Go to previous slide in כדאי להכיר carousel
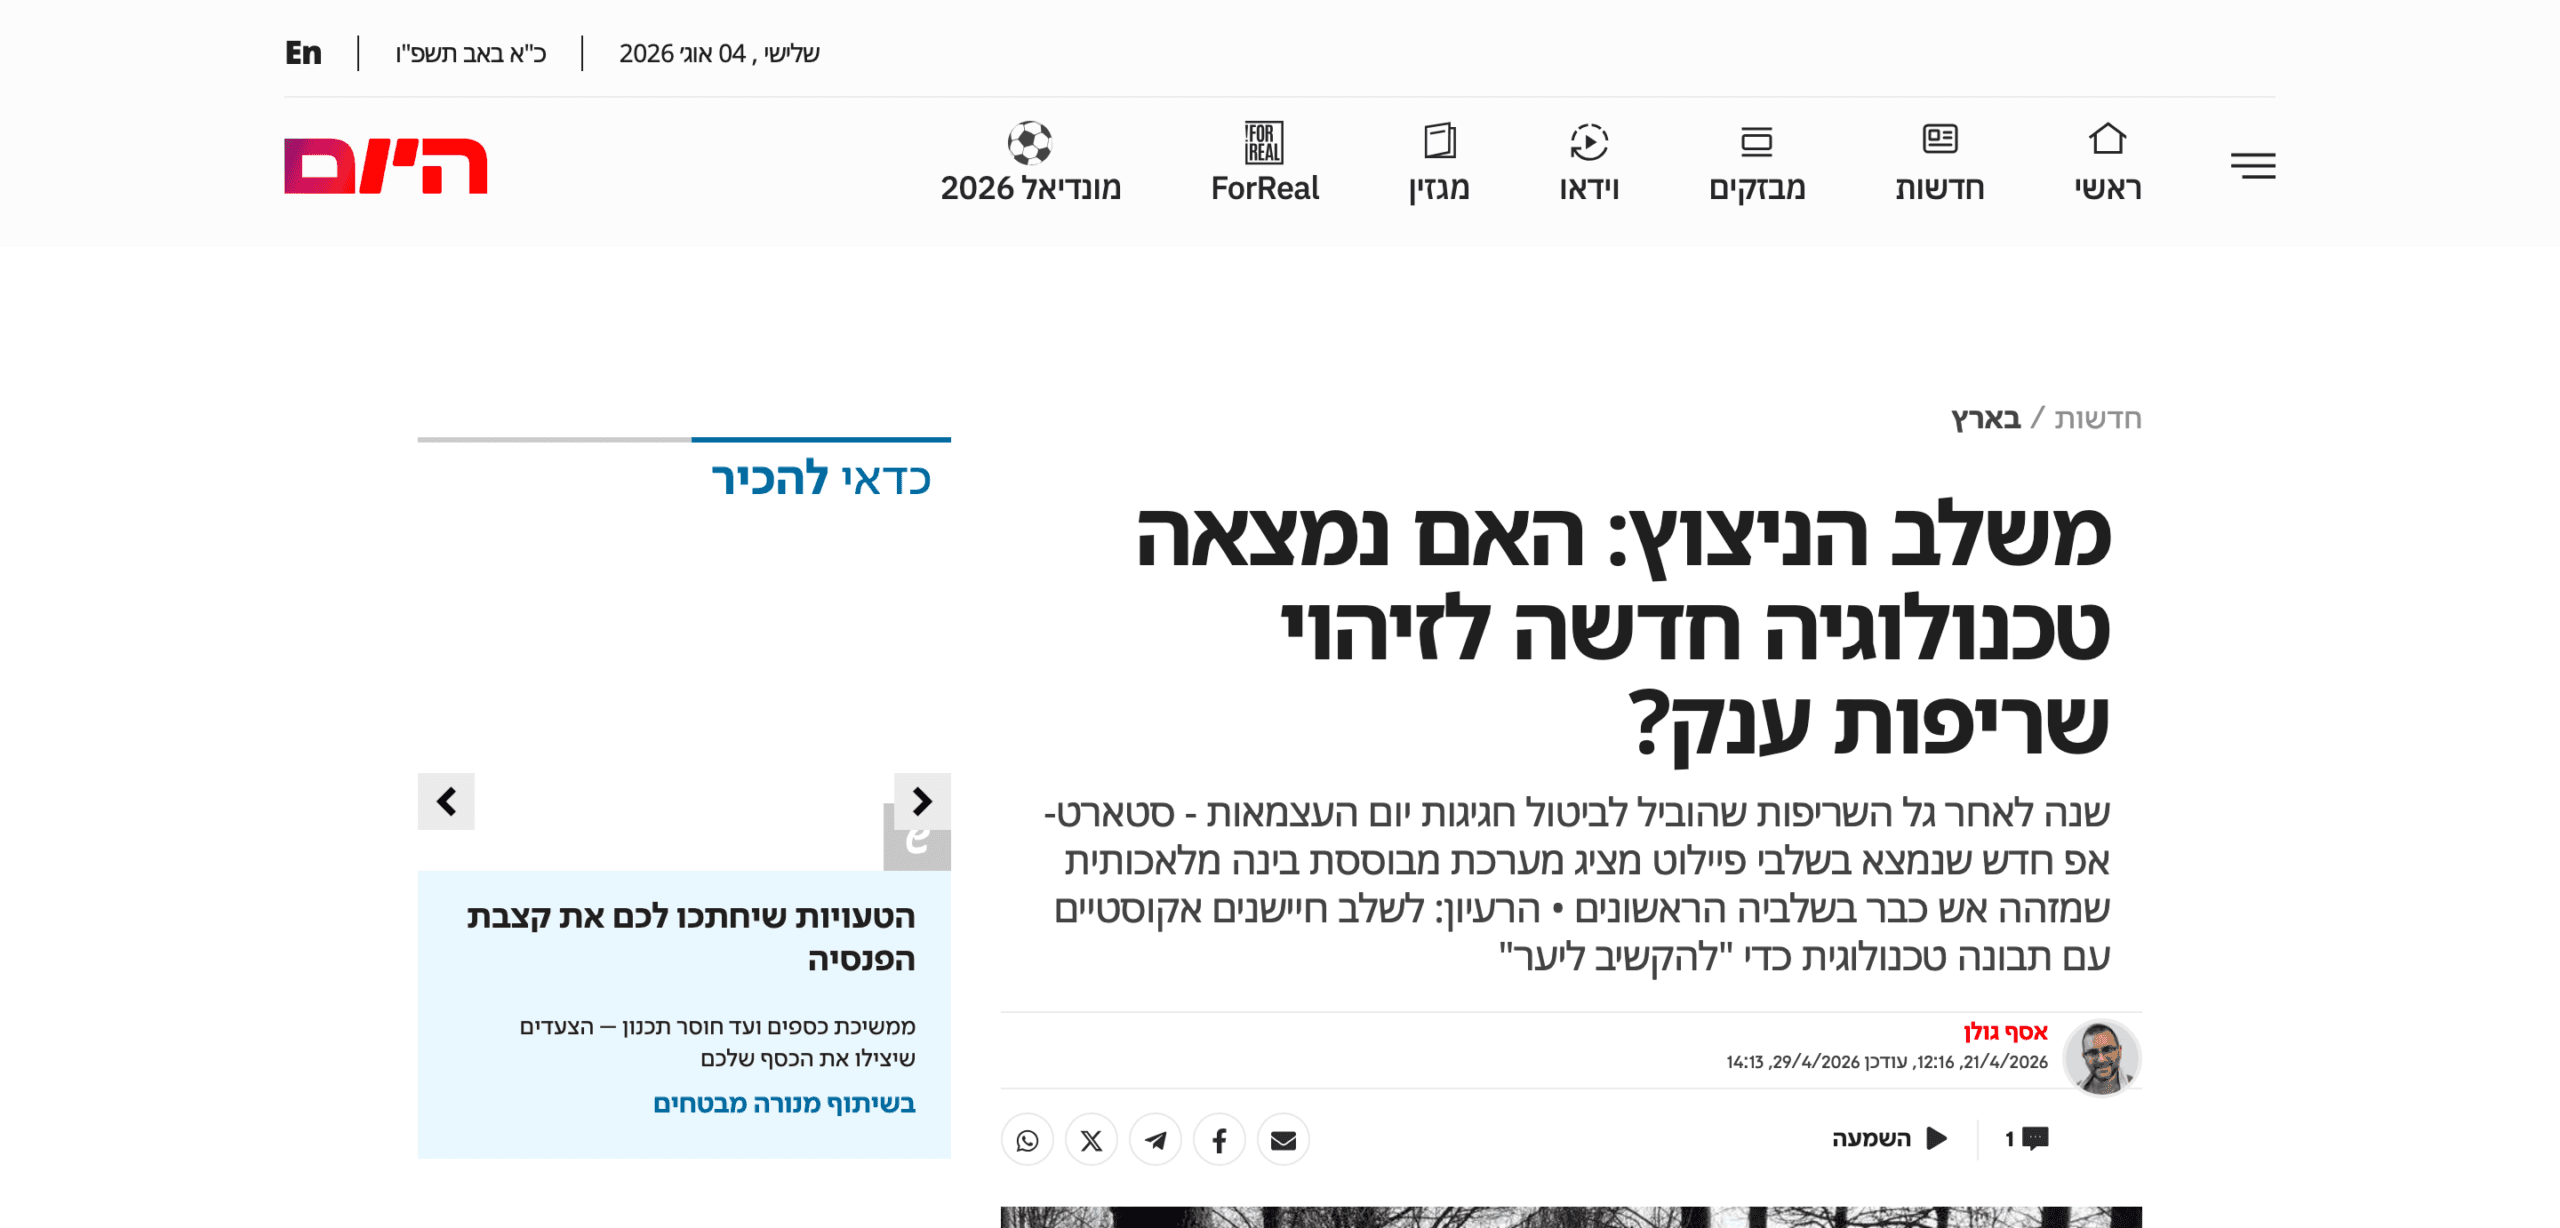2560x1228 pixels. click(x=922, y=801)
